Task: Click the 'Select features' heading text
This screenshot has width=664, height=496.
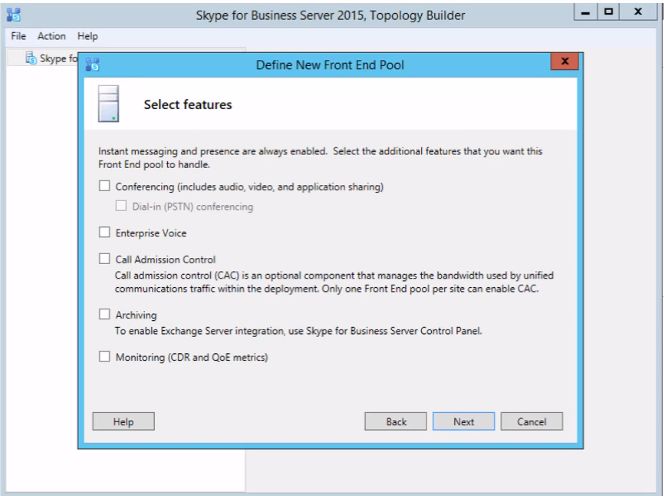Action: pos(188,105)
